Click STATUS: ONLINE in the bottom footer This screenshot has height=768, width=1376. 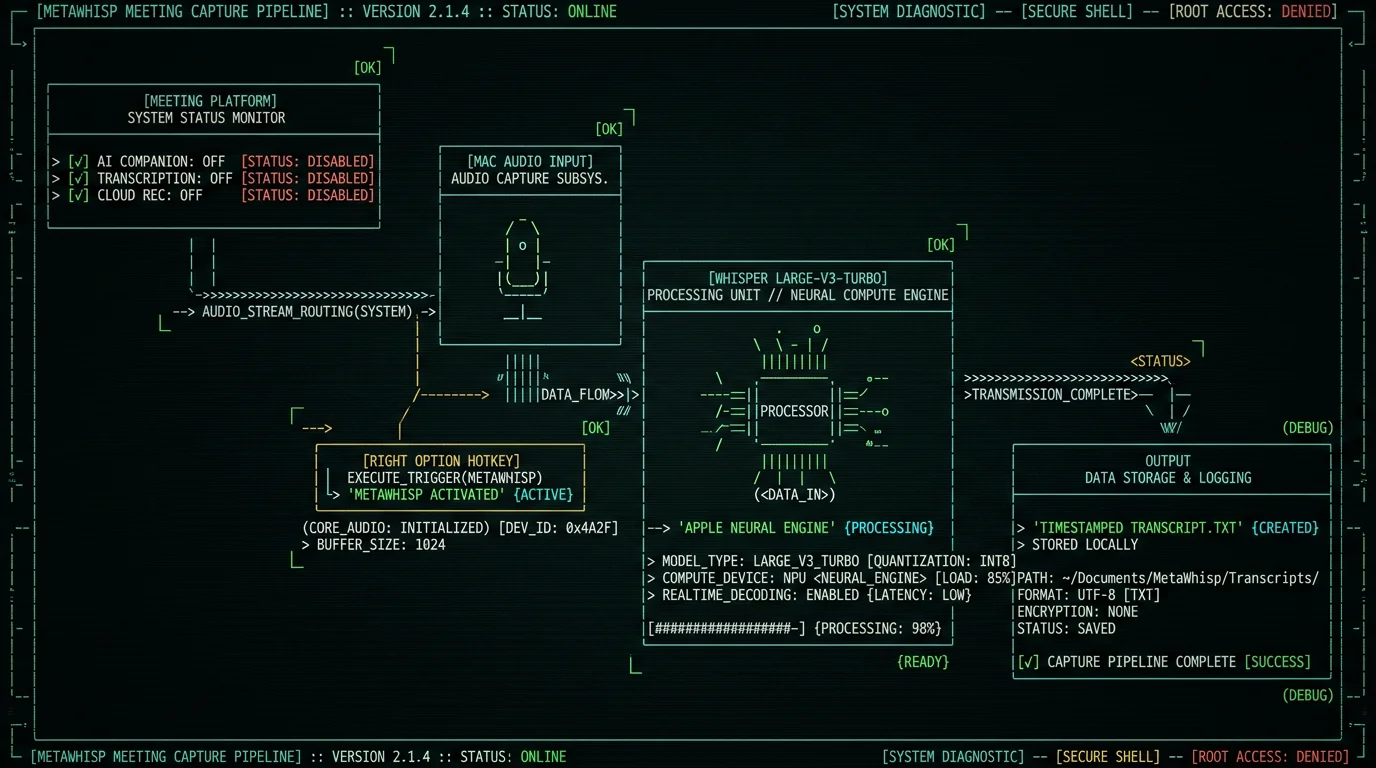[x=513, y=757]
